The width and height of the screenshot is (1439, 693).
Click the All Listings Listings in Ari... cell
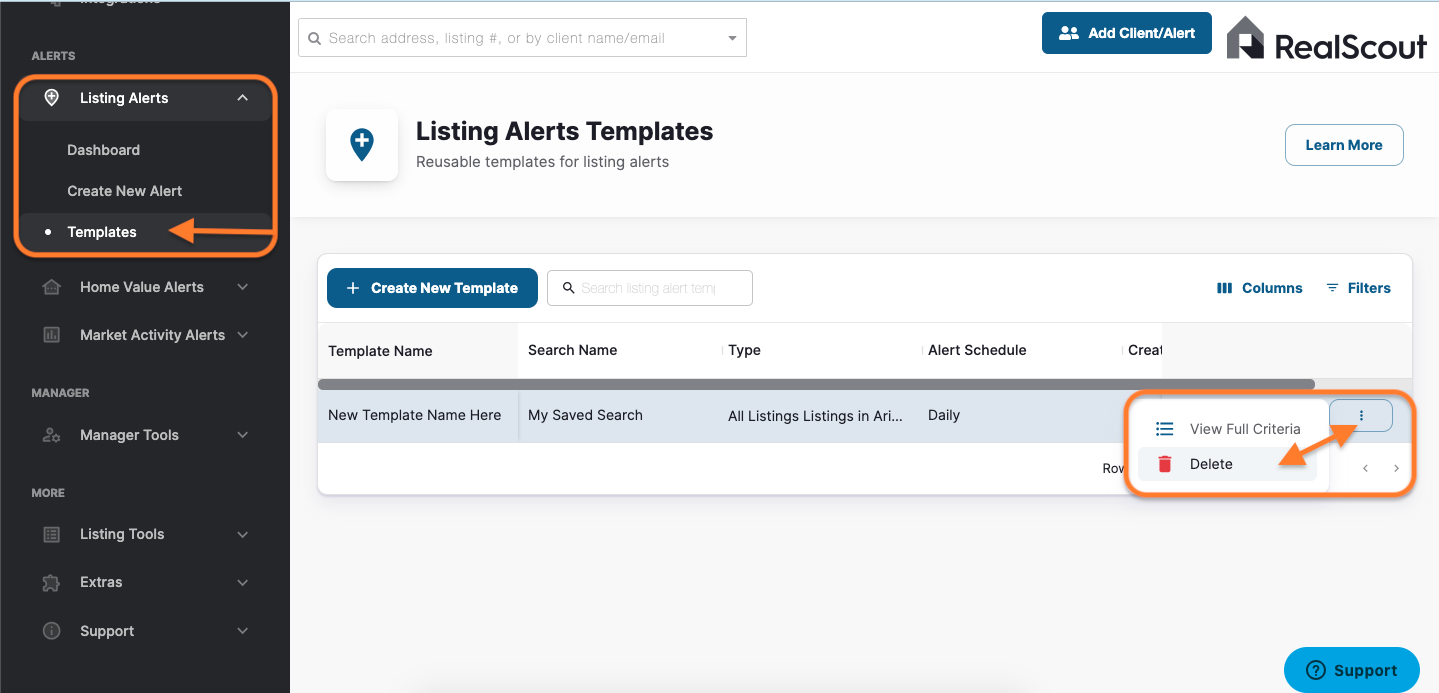click(x=818, y=415)
